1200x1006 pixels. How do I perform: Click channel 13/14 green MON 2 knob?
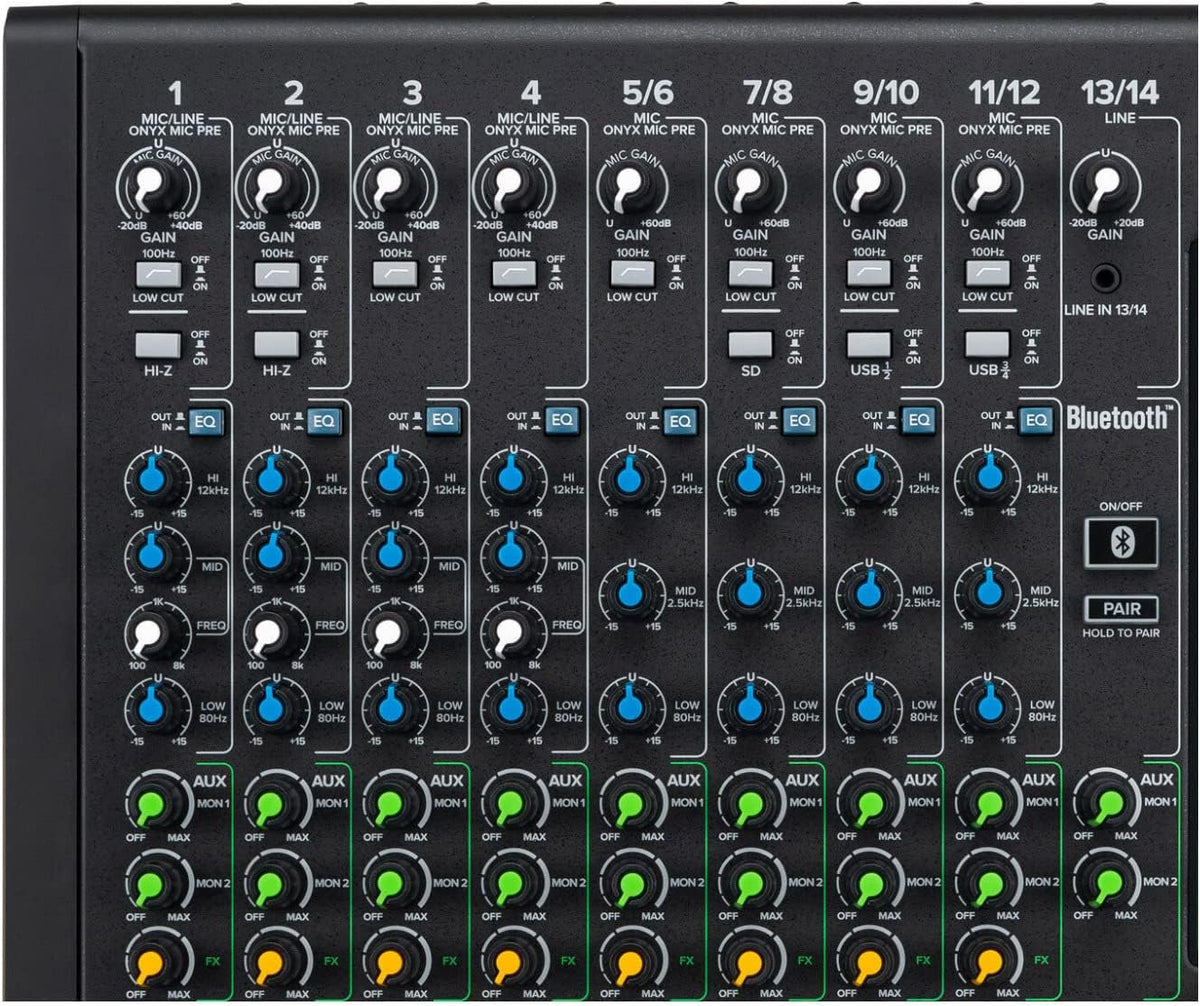(x=1107, y=883)
